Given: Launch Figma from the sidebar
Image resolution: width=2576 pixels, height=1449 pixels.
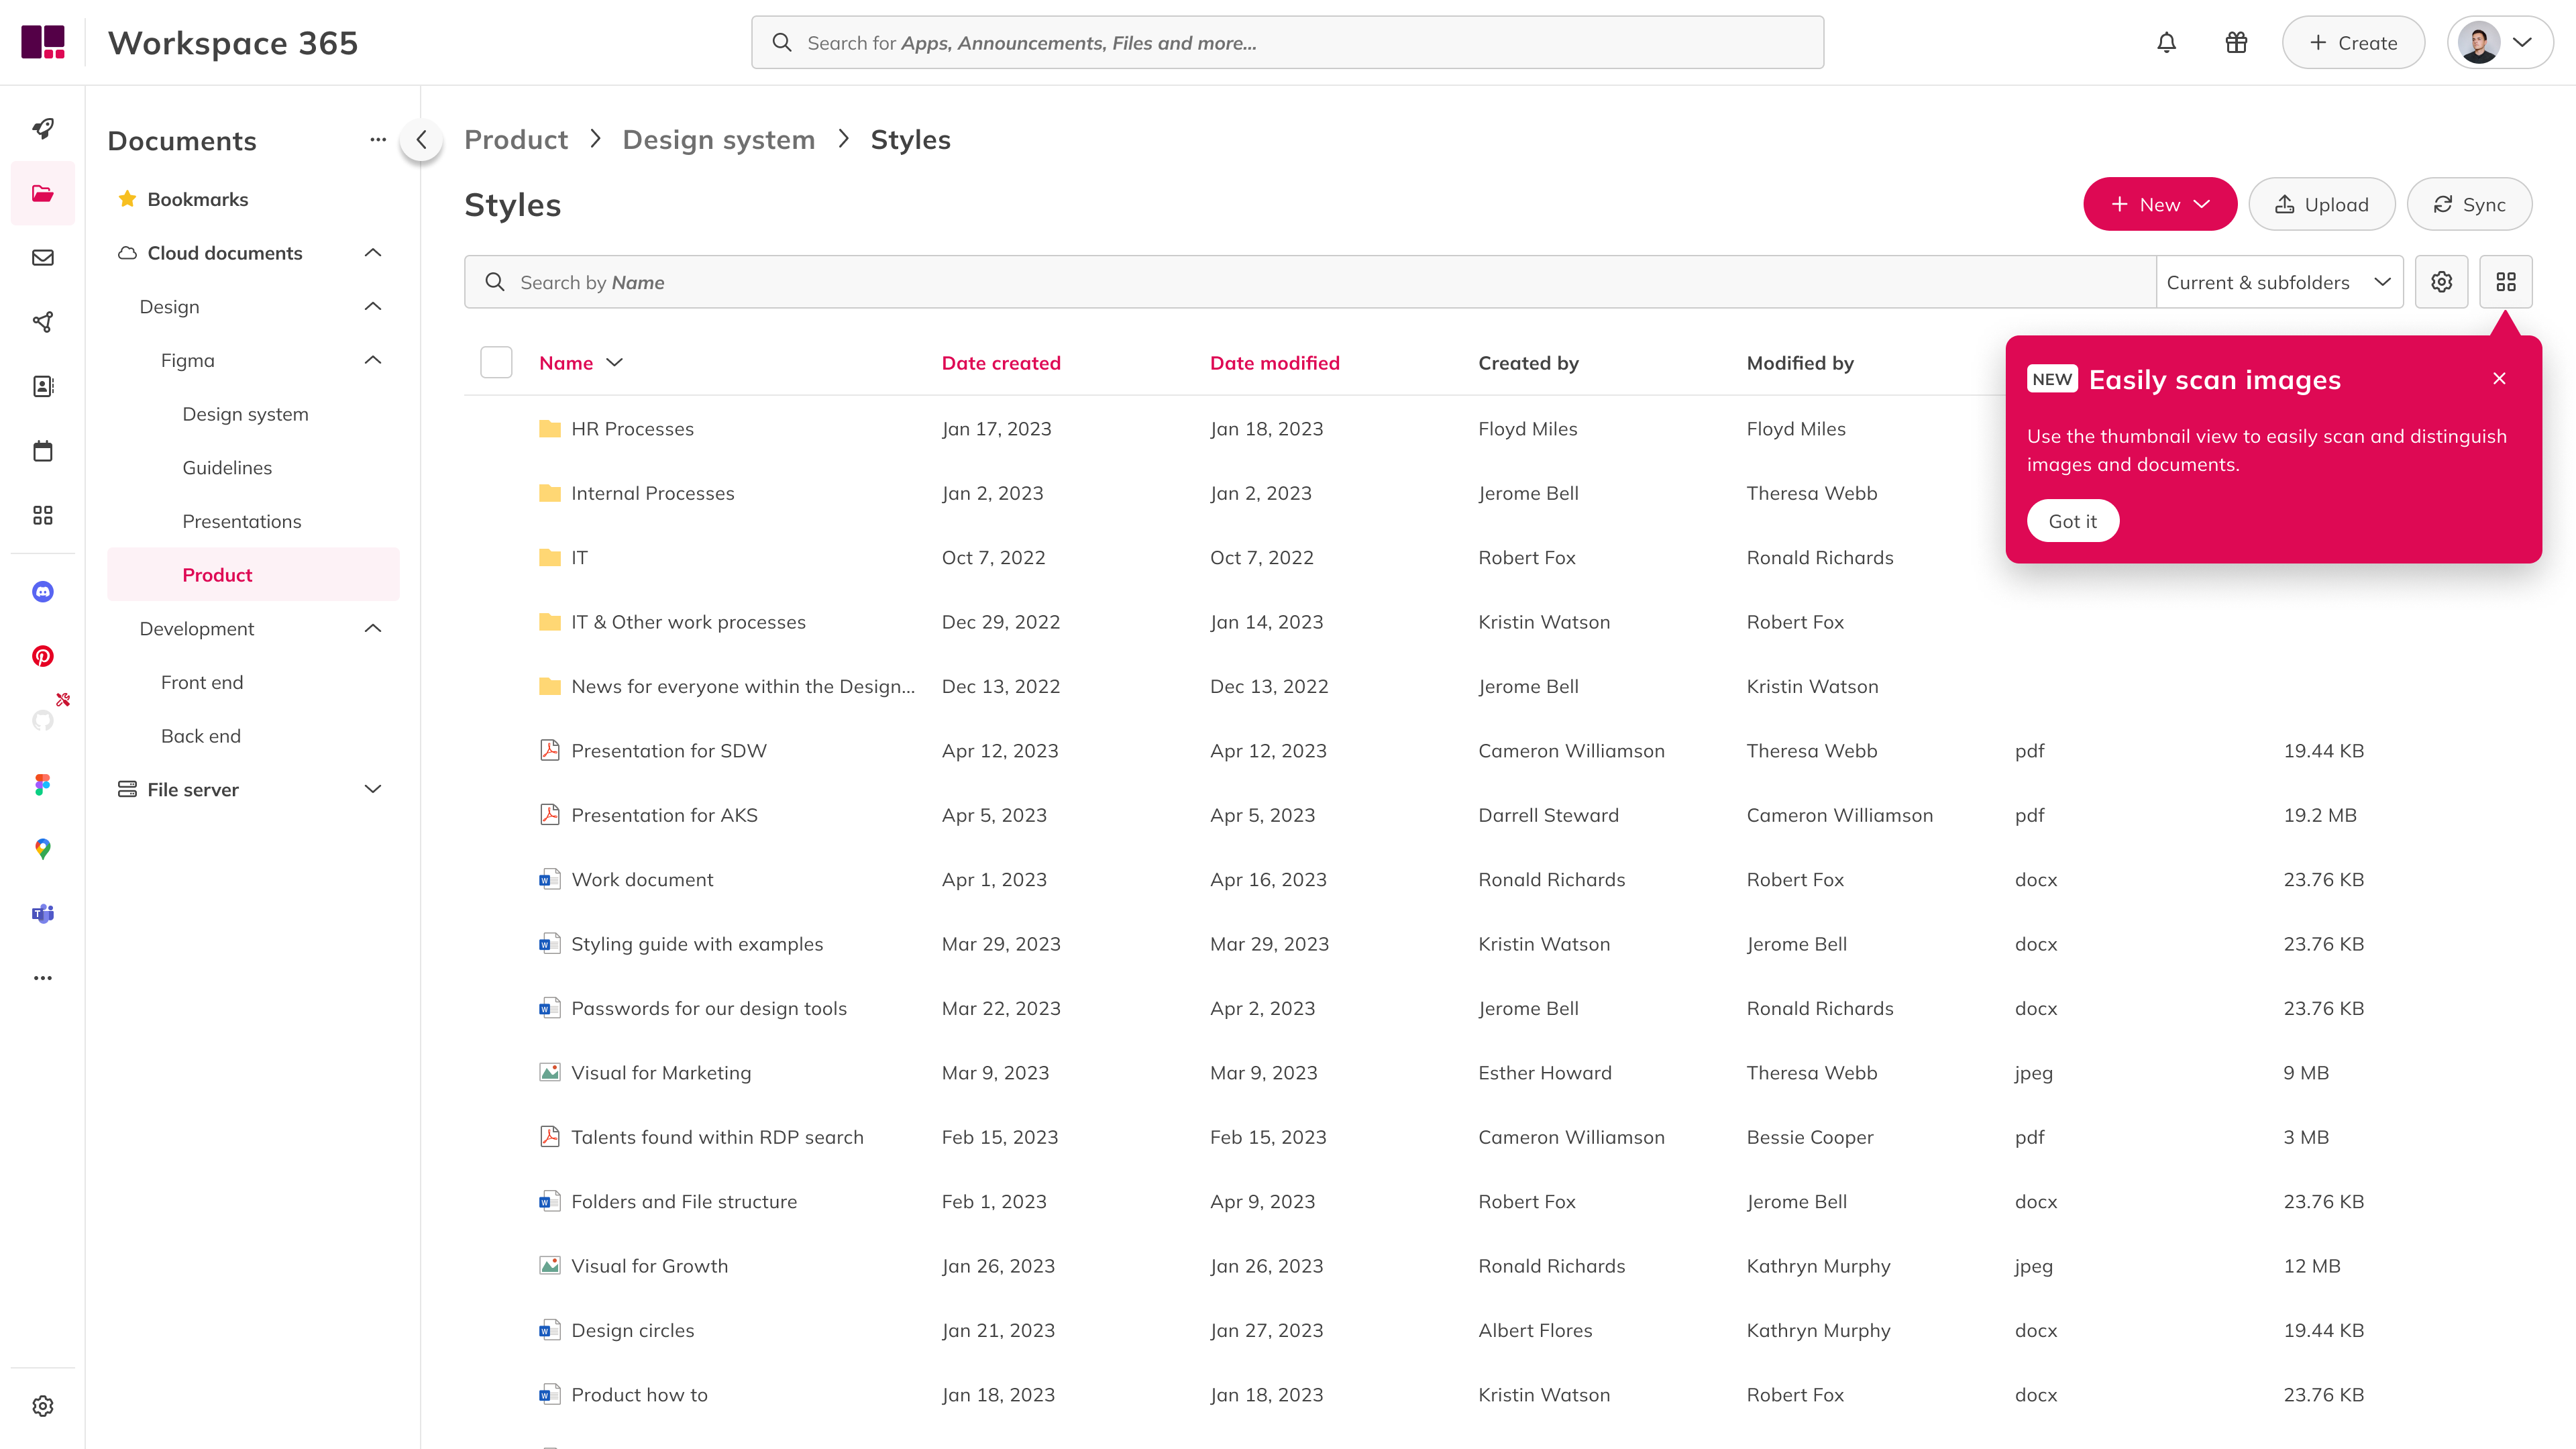Looking at the screenshot, I should (x=42, y=784).
